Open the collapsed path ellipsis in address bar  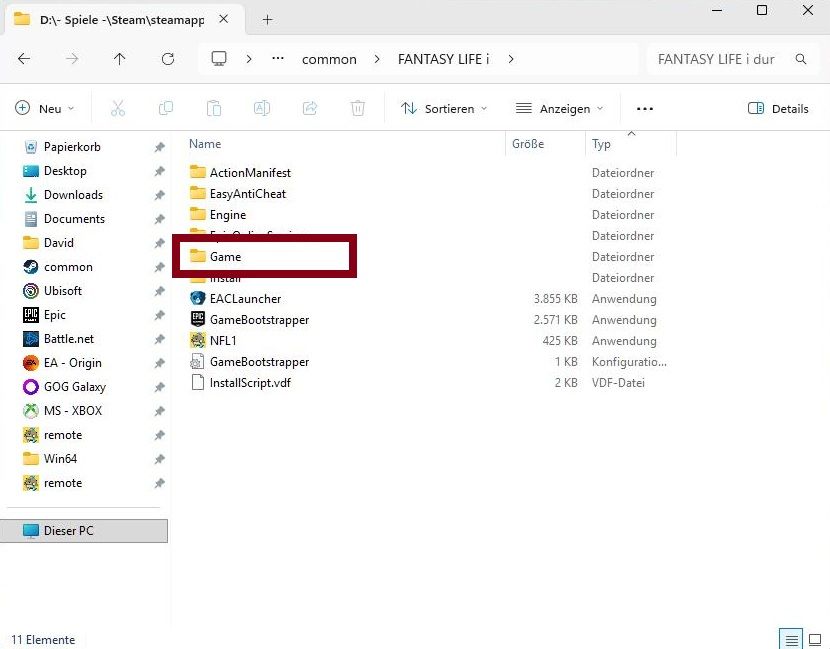click(x=278, y=59)
